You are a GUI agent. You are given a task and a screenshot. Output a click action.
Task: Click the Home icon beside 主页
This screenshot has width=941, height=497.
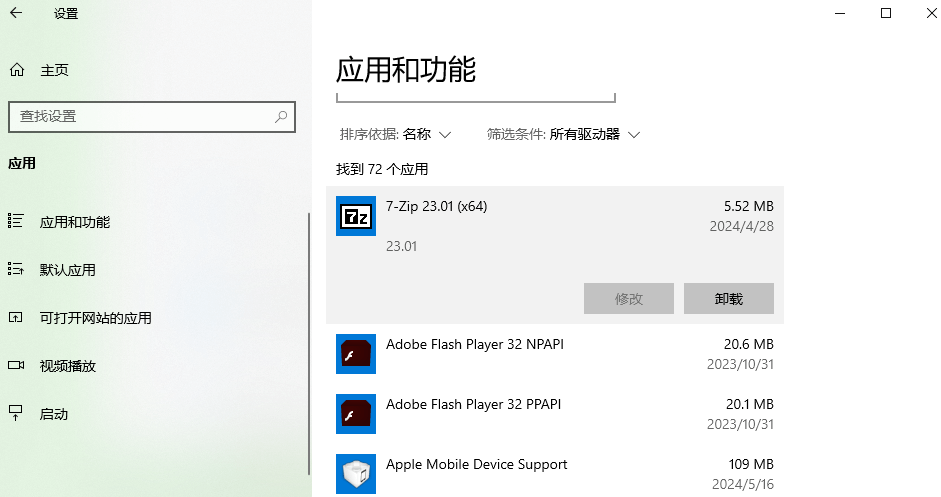[16, 70]
